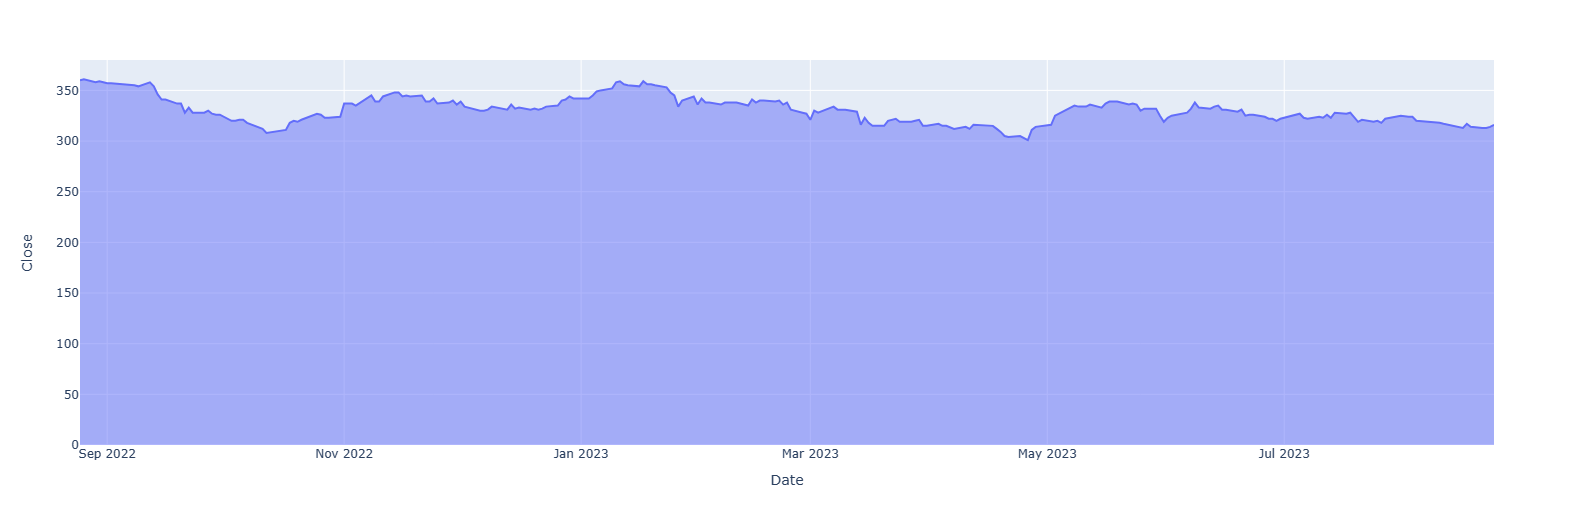This screenshot has height=525, width=1574.
Task: Click the line where it crosses the Jul 2023 gridline
Action: 1284,118
